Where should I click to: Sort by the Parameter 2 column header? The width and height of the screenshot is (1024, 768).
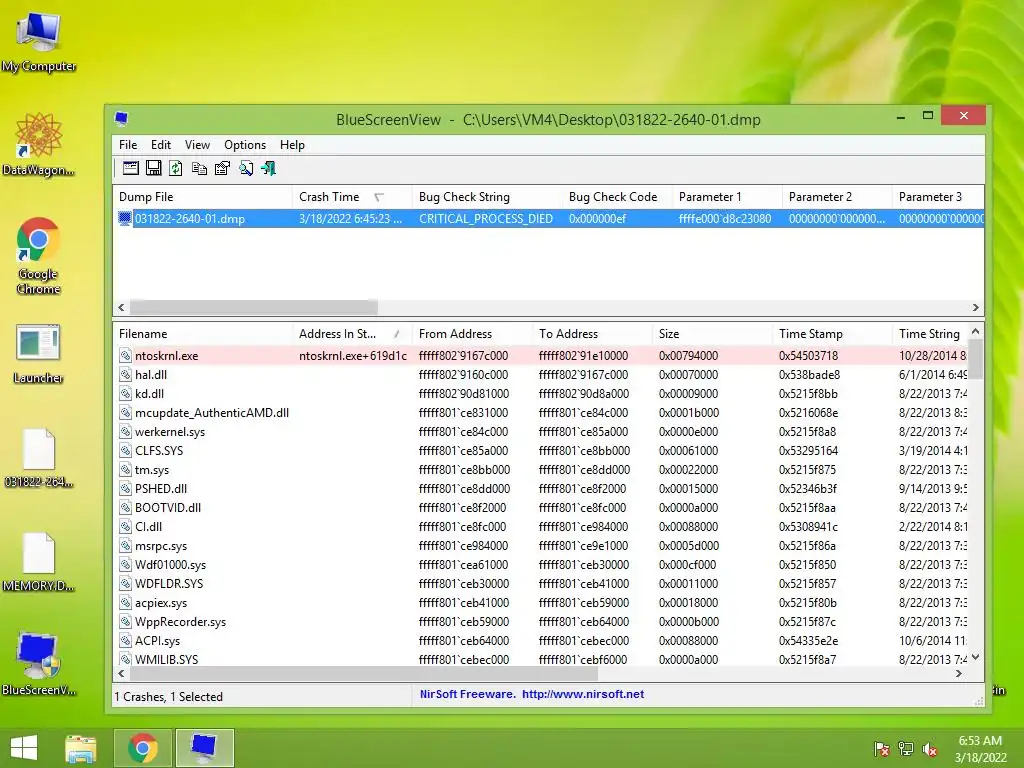[x=837, y=197]
